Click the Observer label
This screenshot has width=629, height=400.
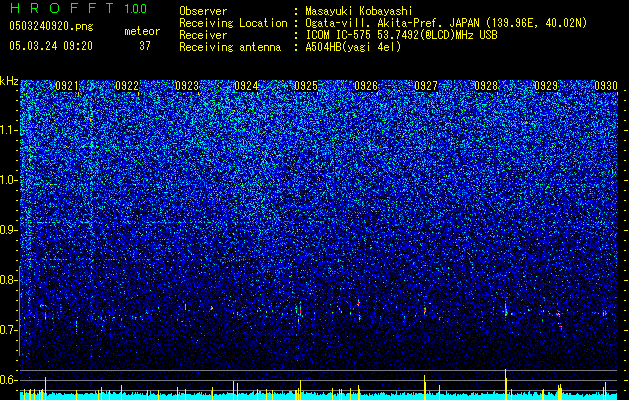click(x=203, y=11)
